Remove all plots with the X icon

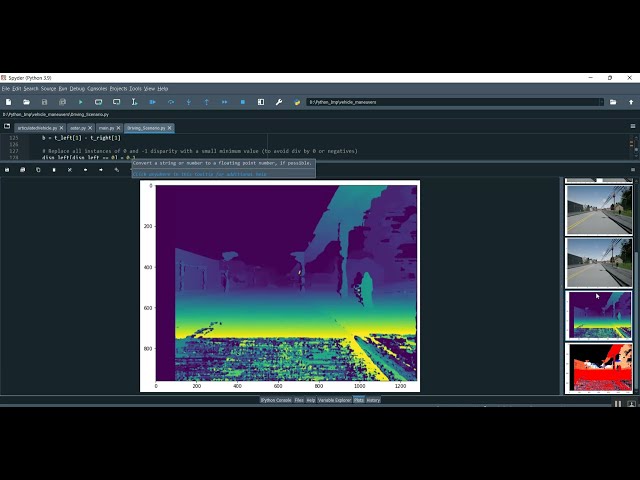(x=69, y=170)
